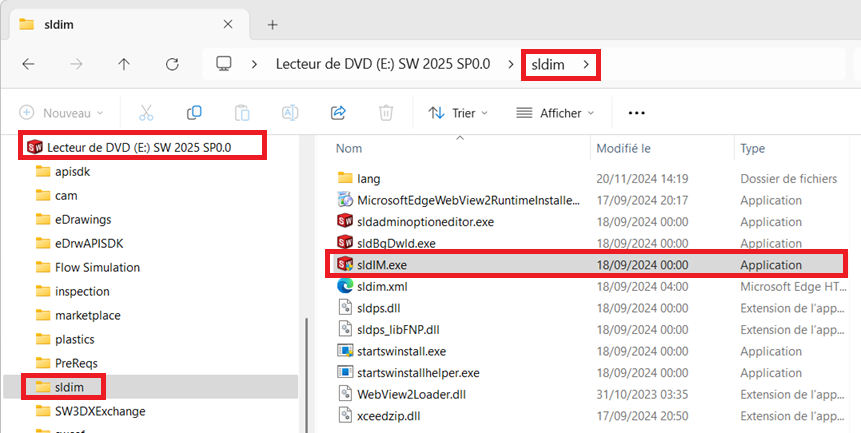This screenshot has height=433, width=861.
Task: Click sidebar vertical scrollbar
Action: 306,375
